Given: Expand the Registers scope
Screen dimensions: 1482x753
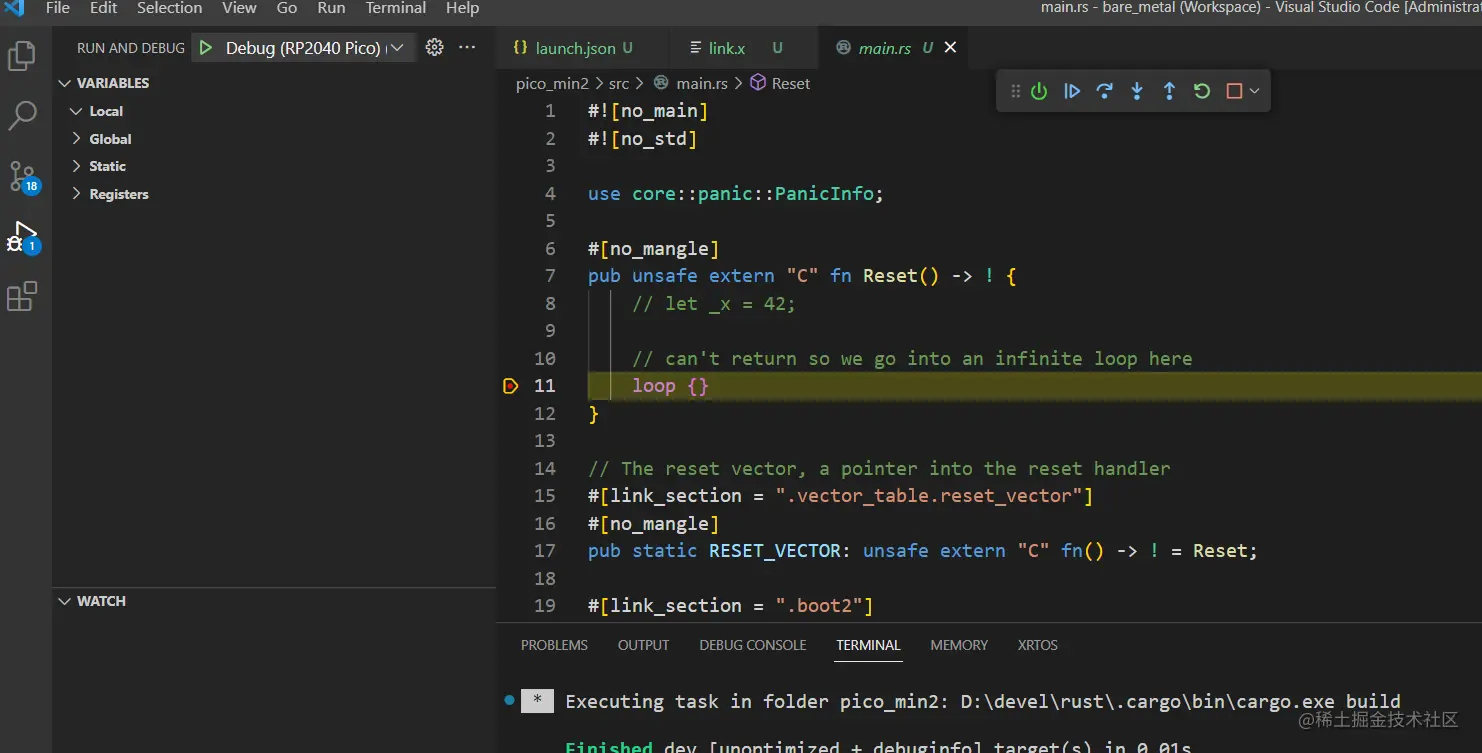Looking at the screenshot, I should 77,194.
